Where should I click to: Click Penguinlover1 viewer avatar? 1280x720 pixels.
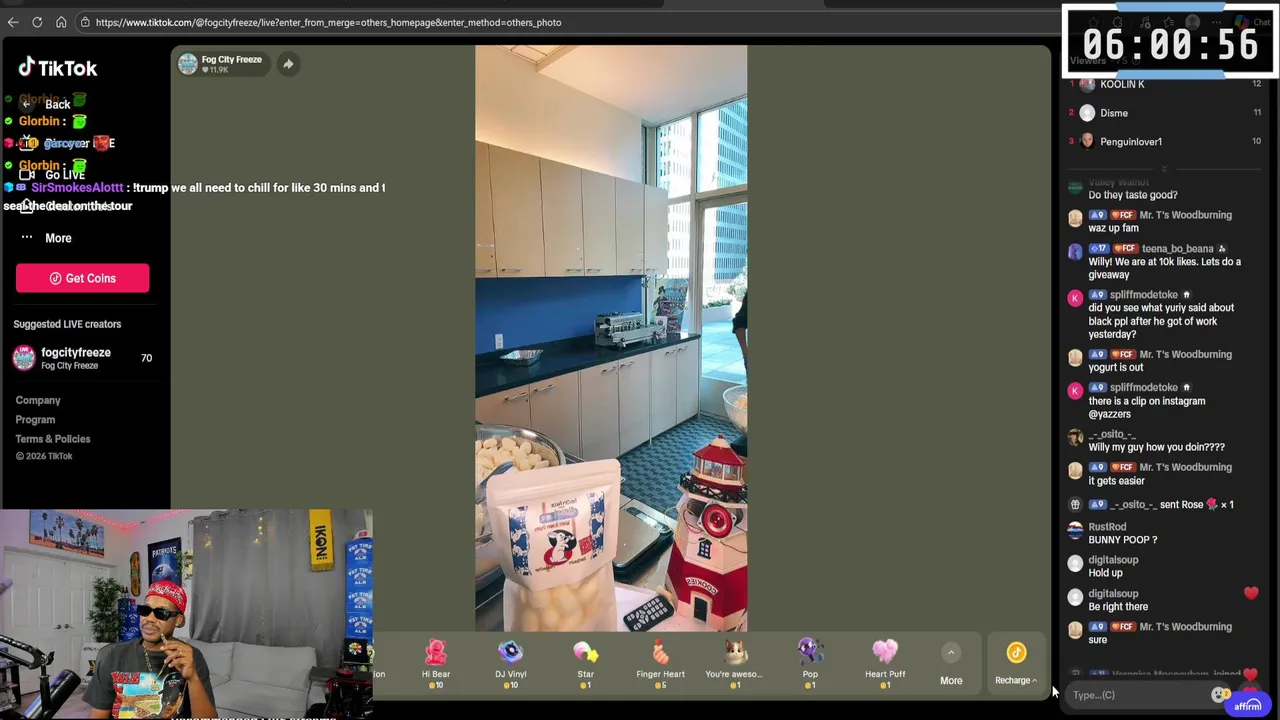1087,141
